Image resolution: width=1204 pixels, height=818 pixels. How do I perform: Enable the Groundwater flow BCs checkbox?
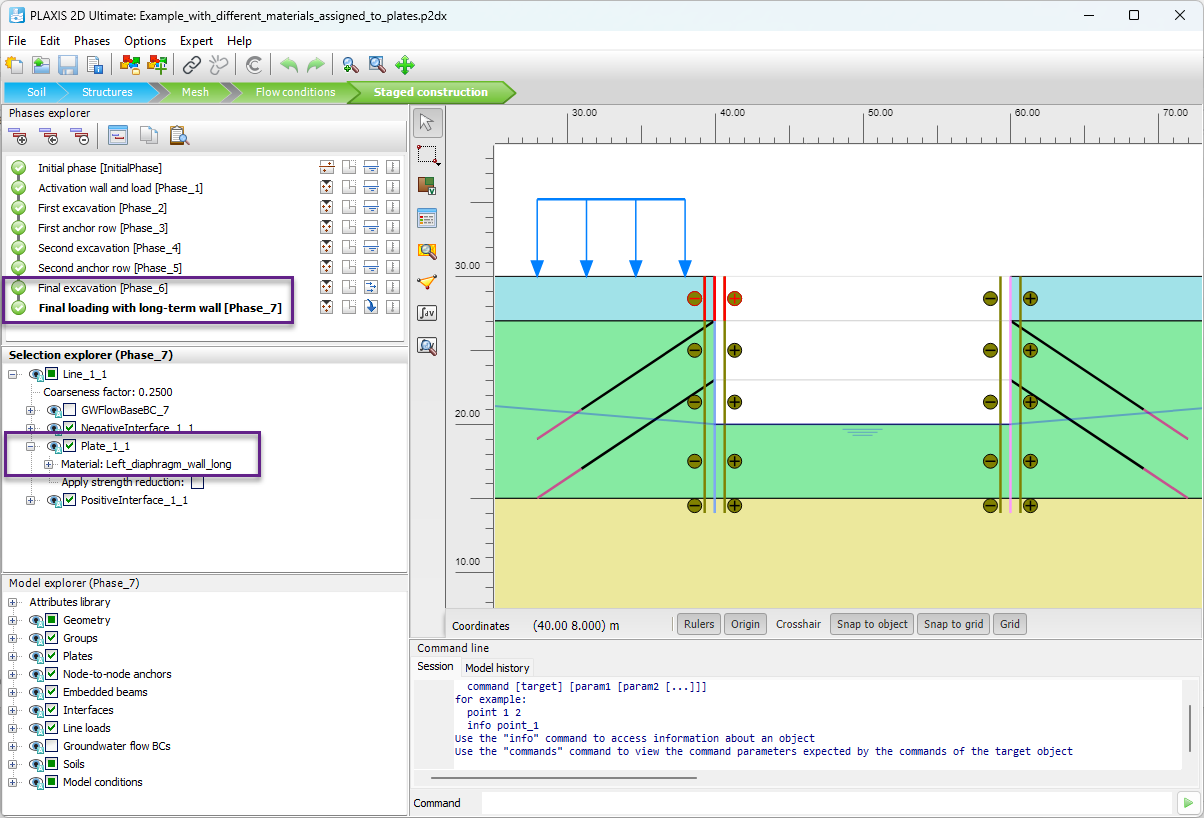(x=52, y=746)
